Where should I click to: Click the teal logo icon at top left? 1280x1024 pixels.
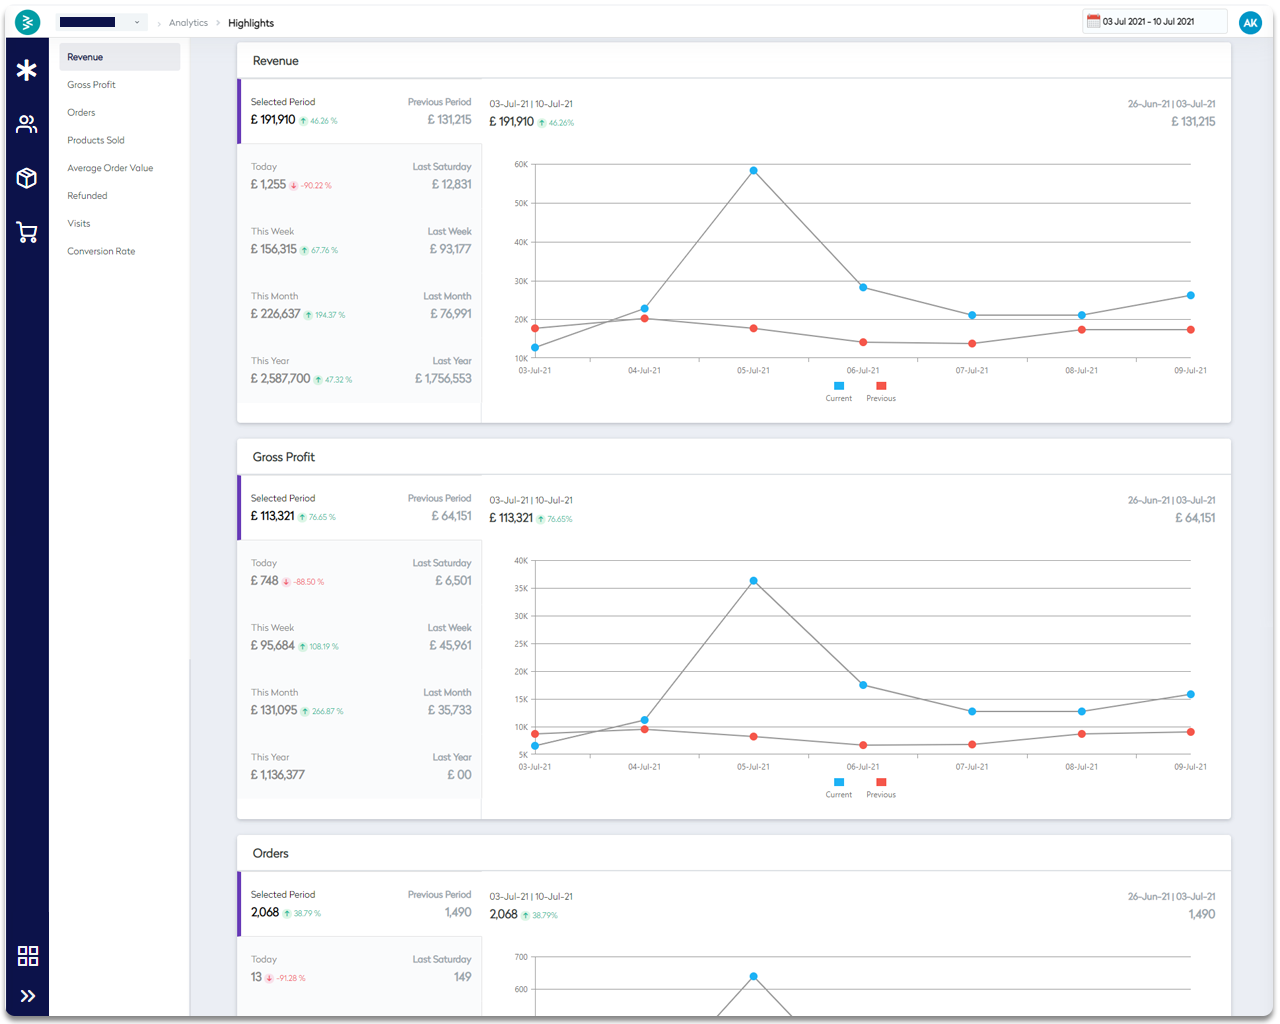(x=27, y=21)
